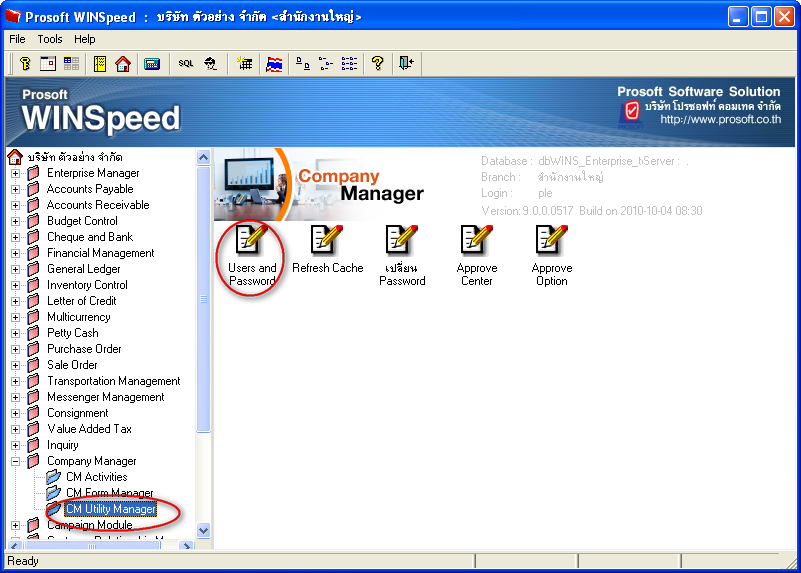Click the person with sunglasses icon
Screen dimensions: 801x573
pos(210,64)
